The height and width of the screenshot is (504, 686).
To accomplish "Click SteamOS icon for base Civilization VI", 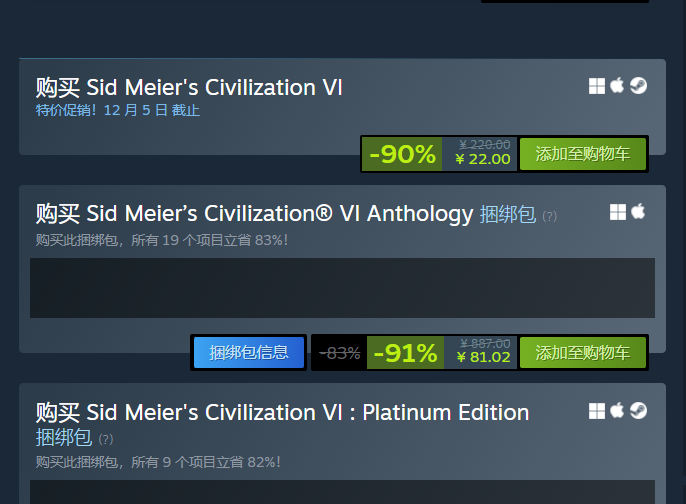I will (x=638, y=86).
